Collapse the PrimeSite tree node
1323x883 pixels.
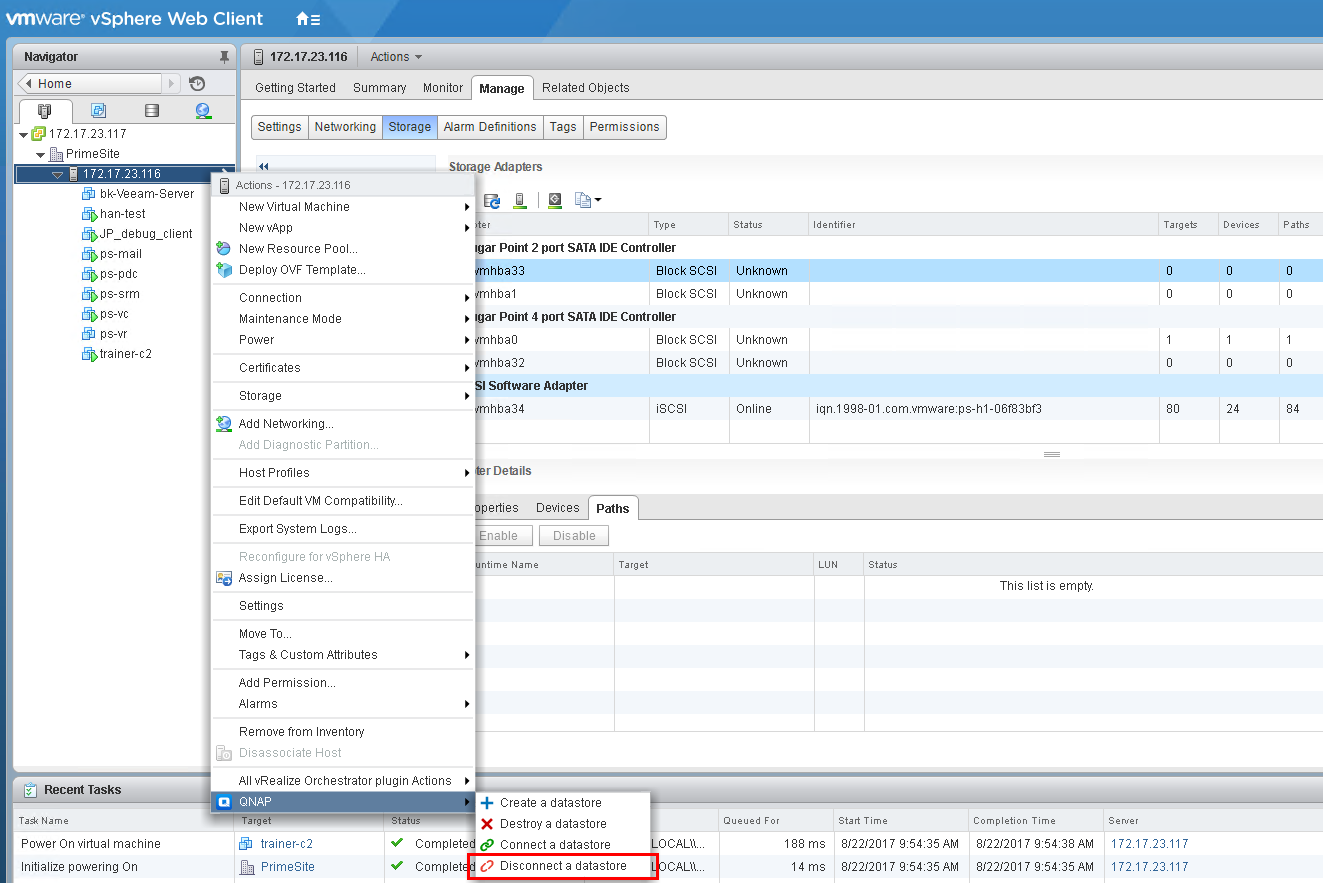(40, 154)
